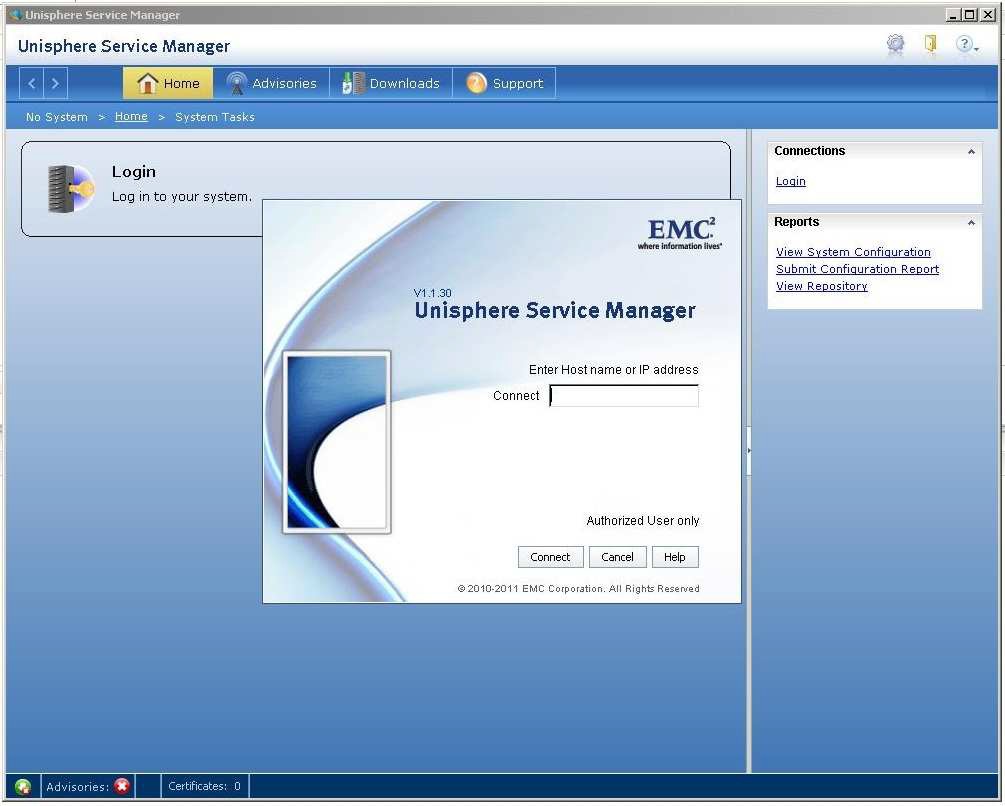
Task: Click the Login server key icon
Action: coord(71,188)
